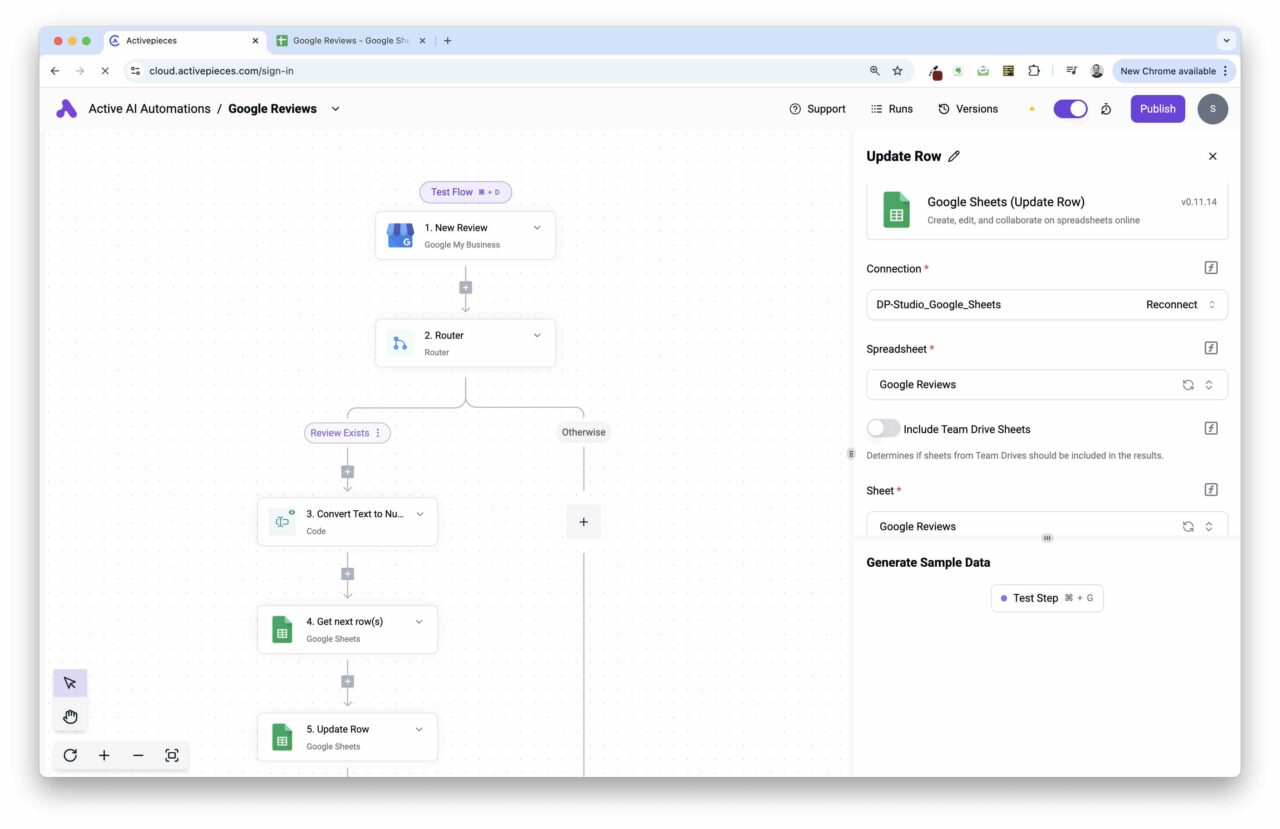Refresh the Spreadsheet dropdown options
This screenshot has width=1280, height=829.
pyautogui.click(x=1188, y=385)
